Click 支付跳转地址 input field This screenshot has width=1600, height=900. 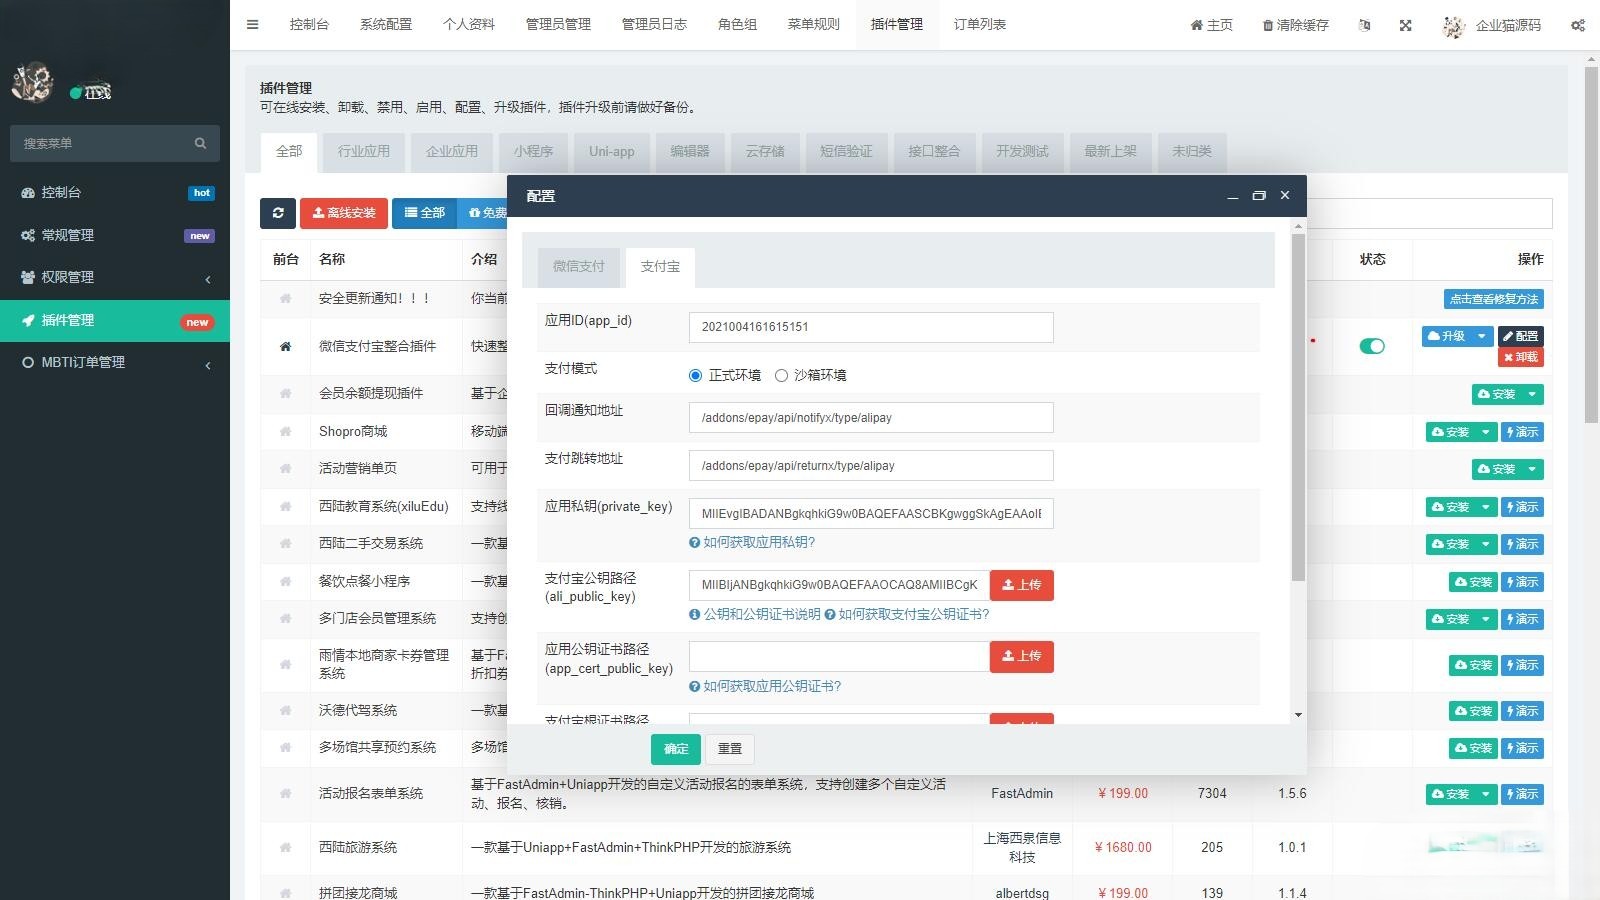tap(871, 466)
